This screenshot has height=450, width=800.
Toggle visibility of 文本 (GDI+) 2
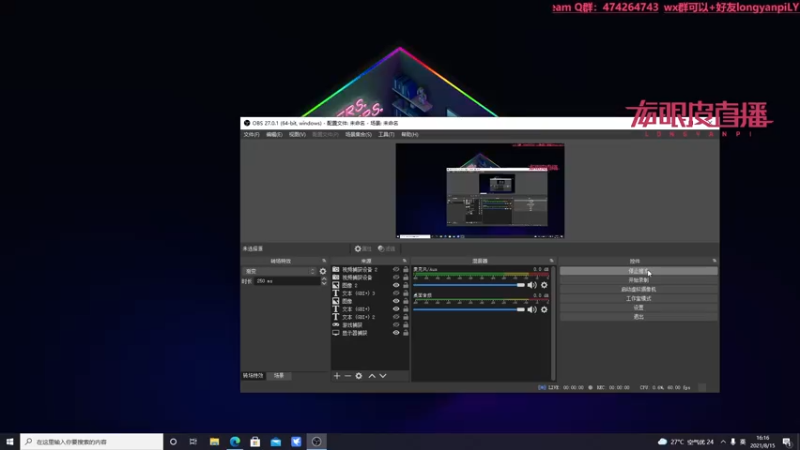click(x=396, y=317)
